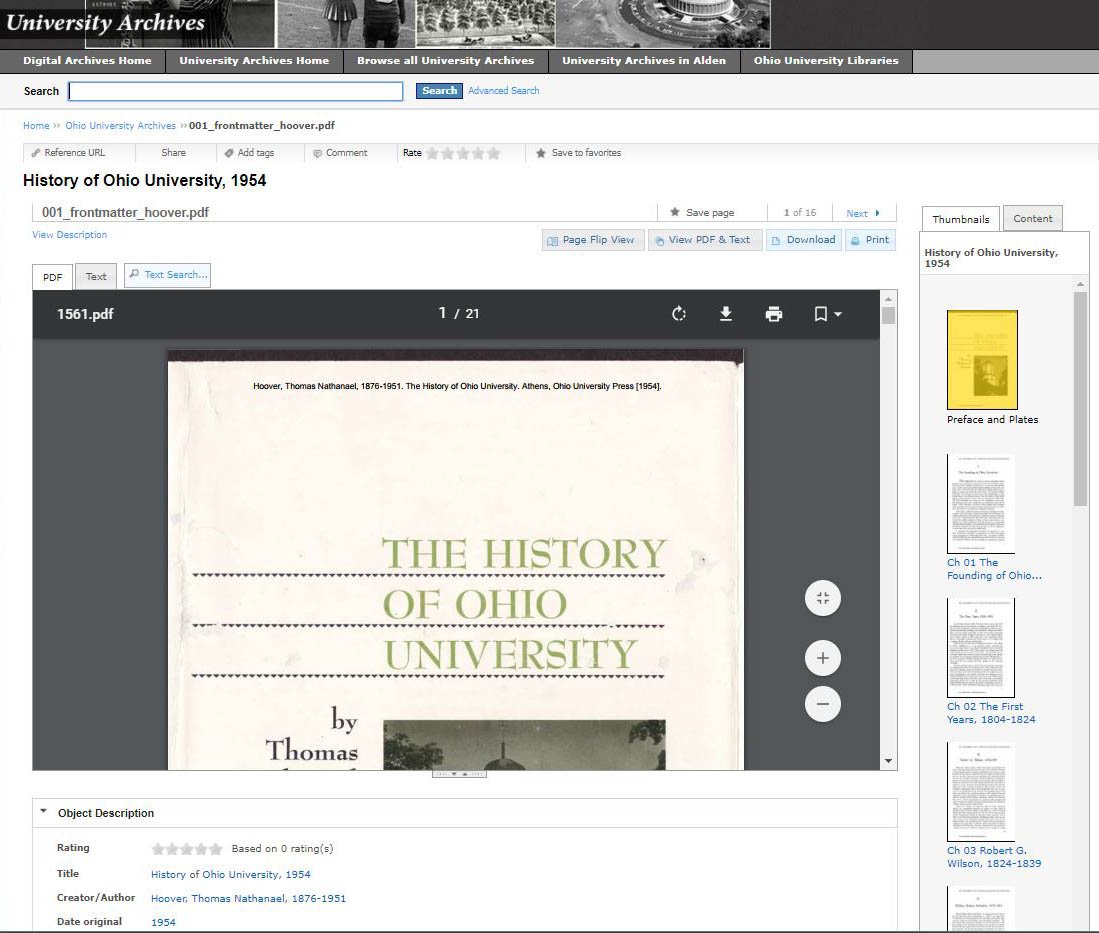Rotate the PDF using the rotate icon

(x=678, y=314)
